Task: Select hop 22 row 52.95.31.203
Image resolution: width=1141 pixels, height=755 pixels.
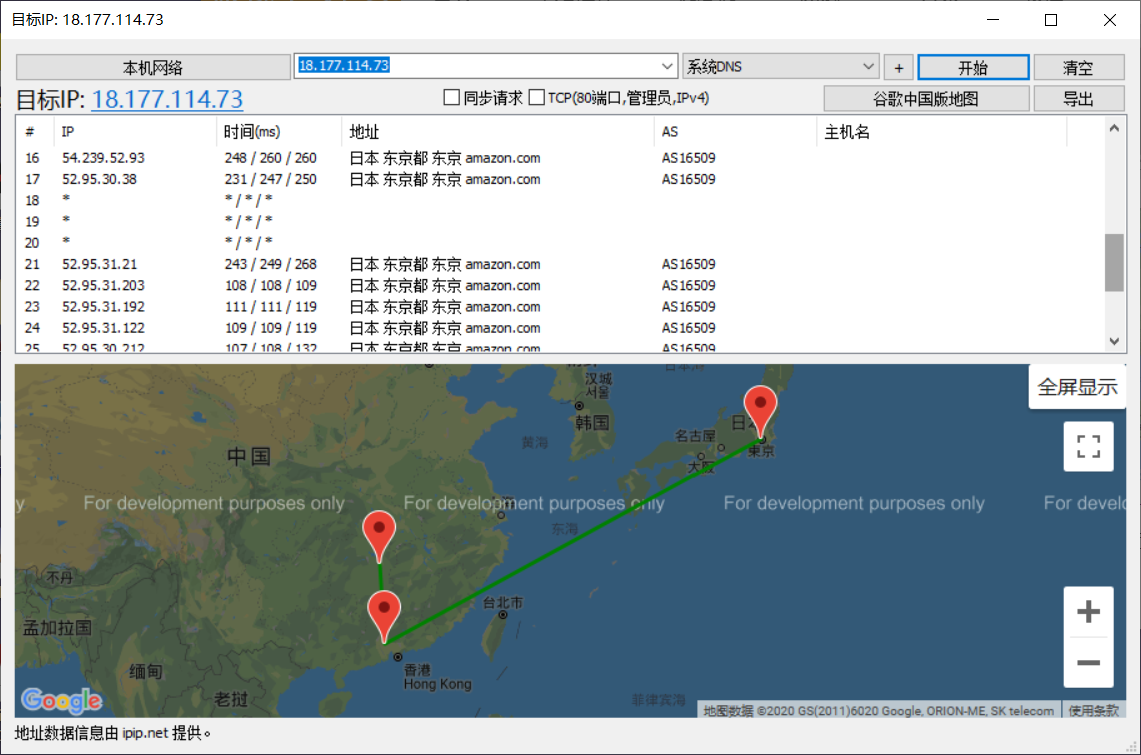Action: [x=103, y=286]
